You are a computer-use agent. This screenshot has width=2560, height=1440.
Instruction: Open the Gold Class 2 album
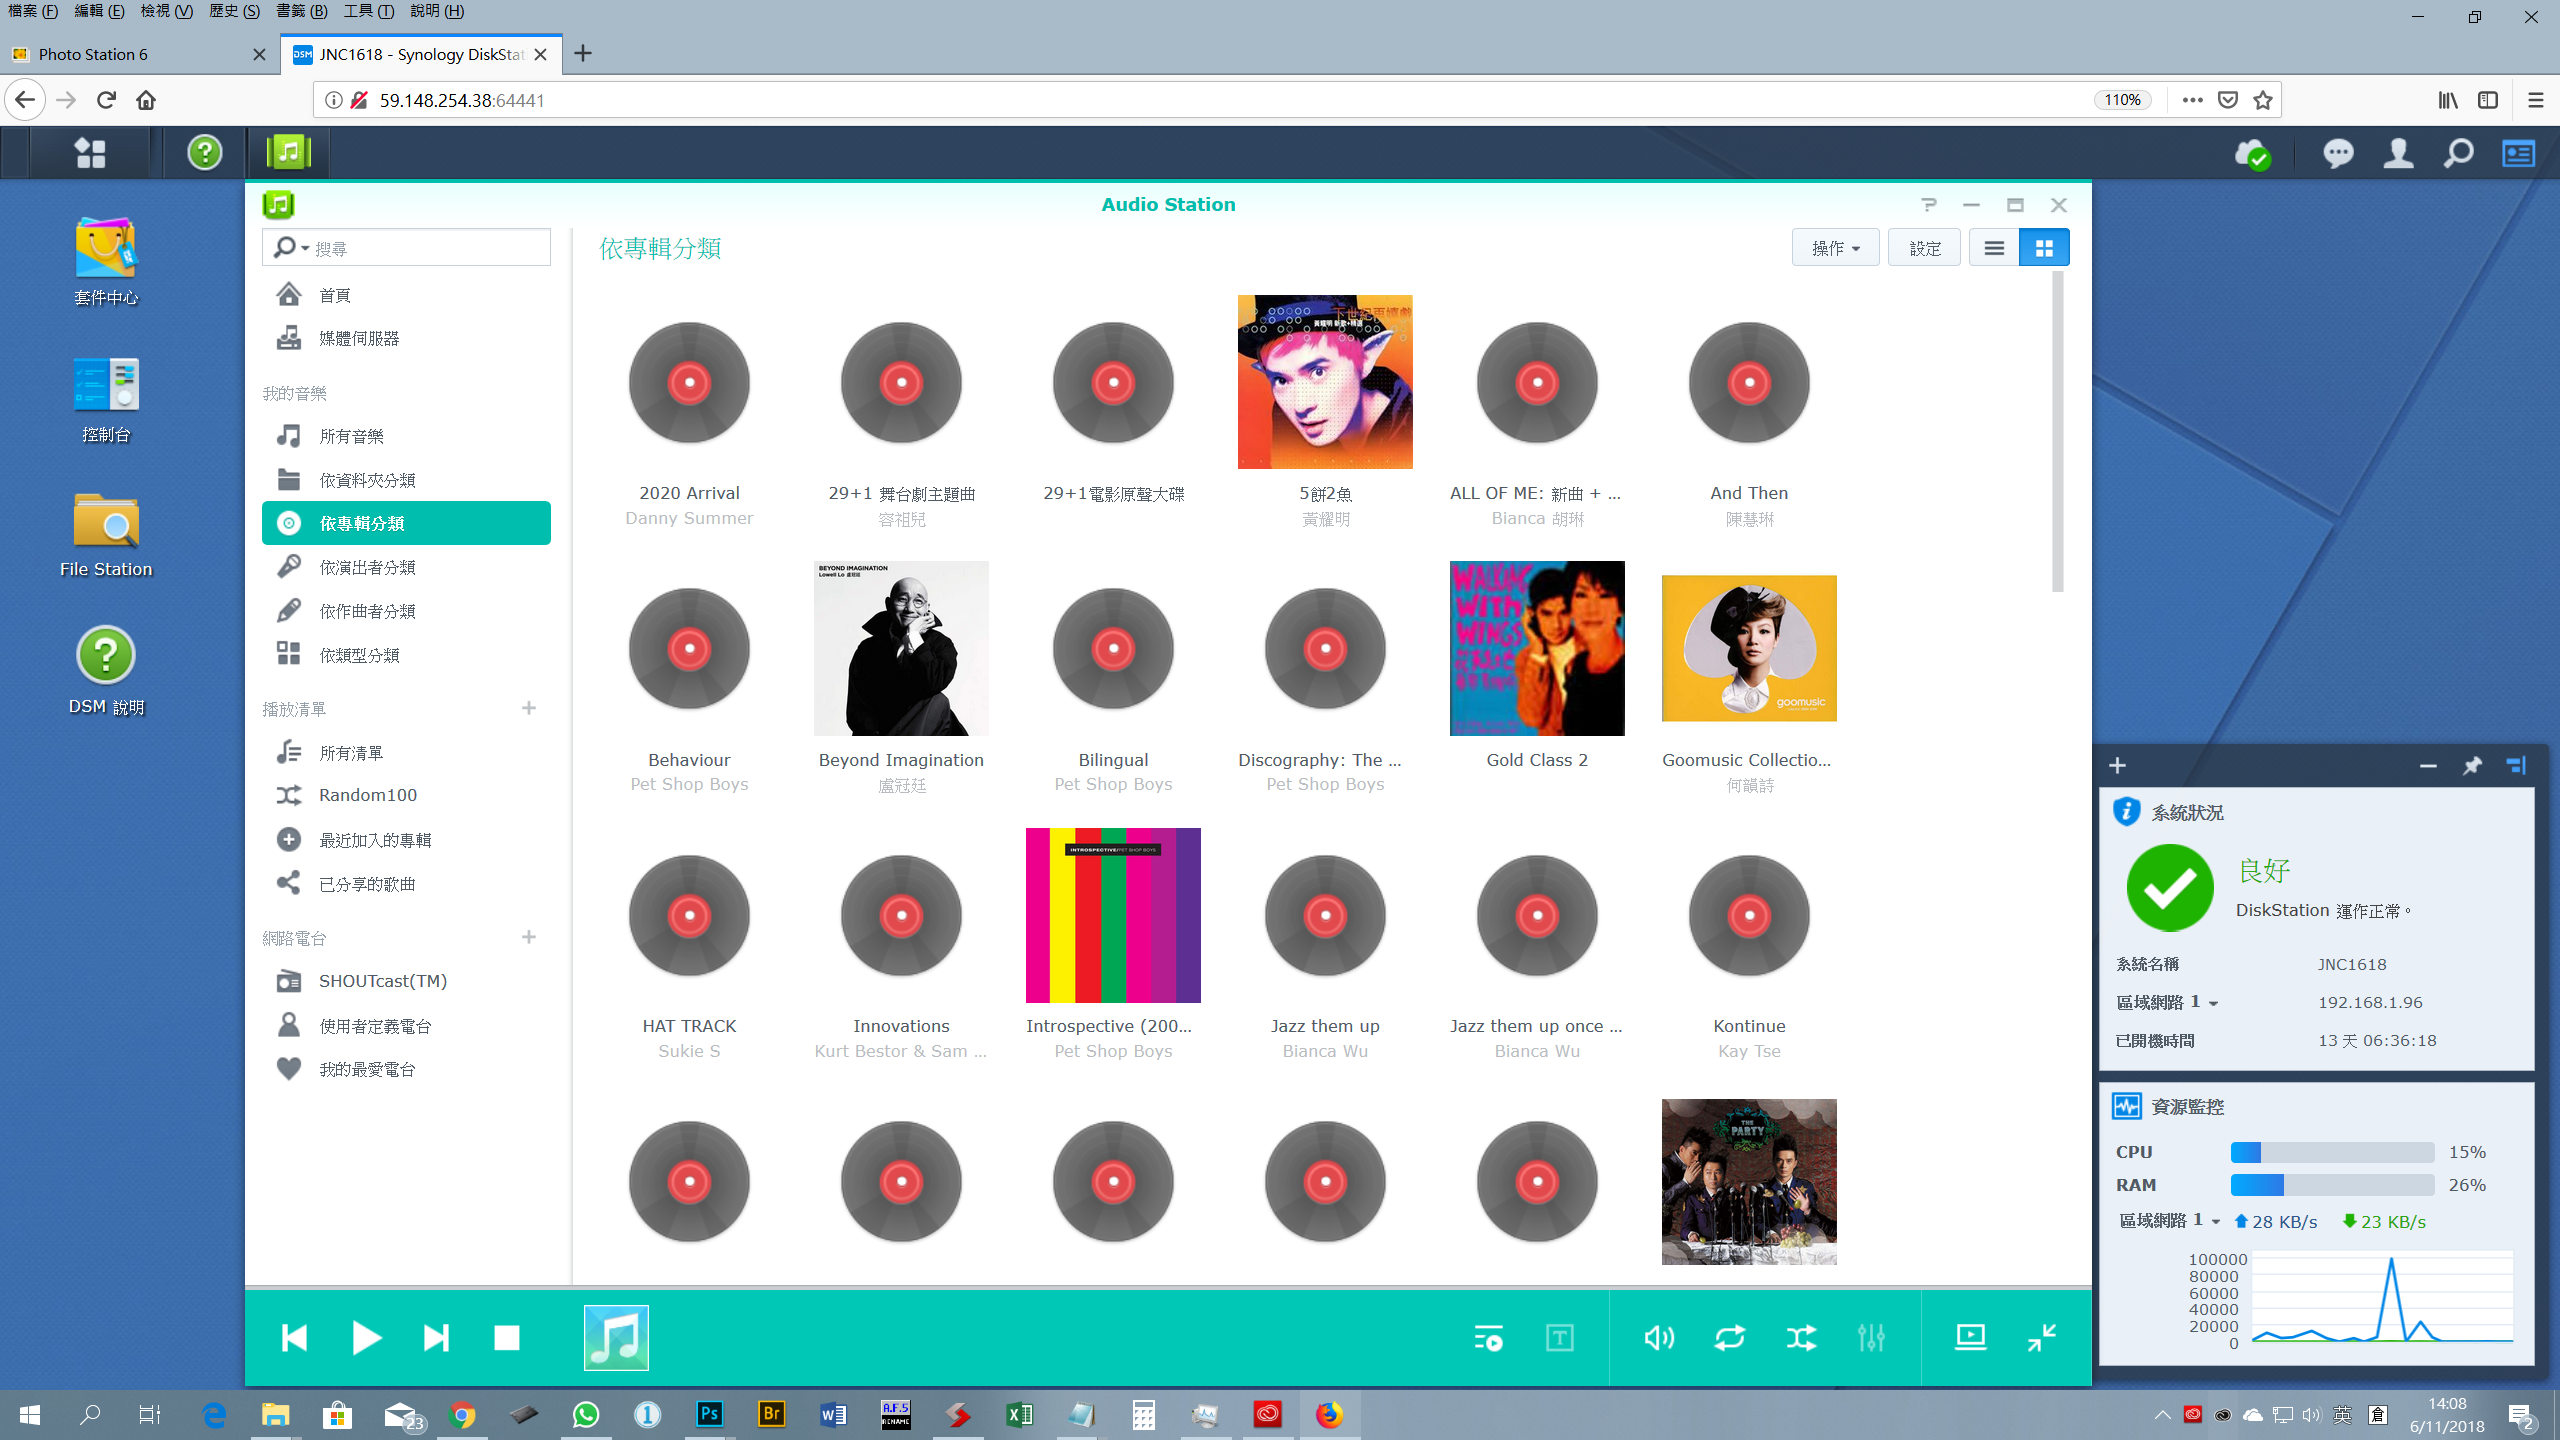coord(1537,648)
